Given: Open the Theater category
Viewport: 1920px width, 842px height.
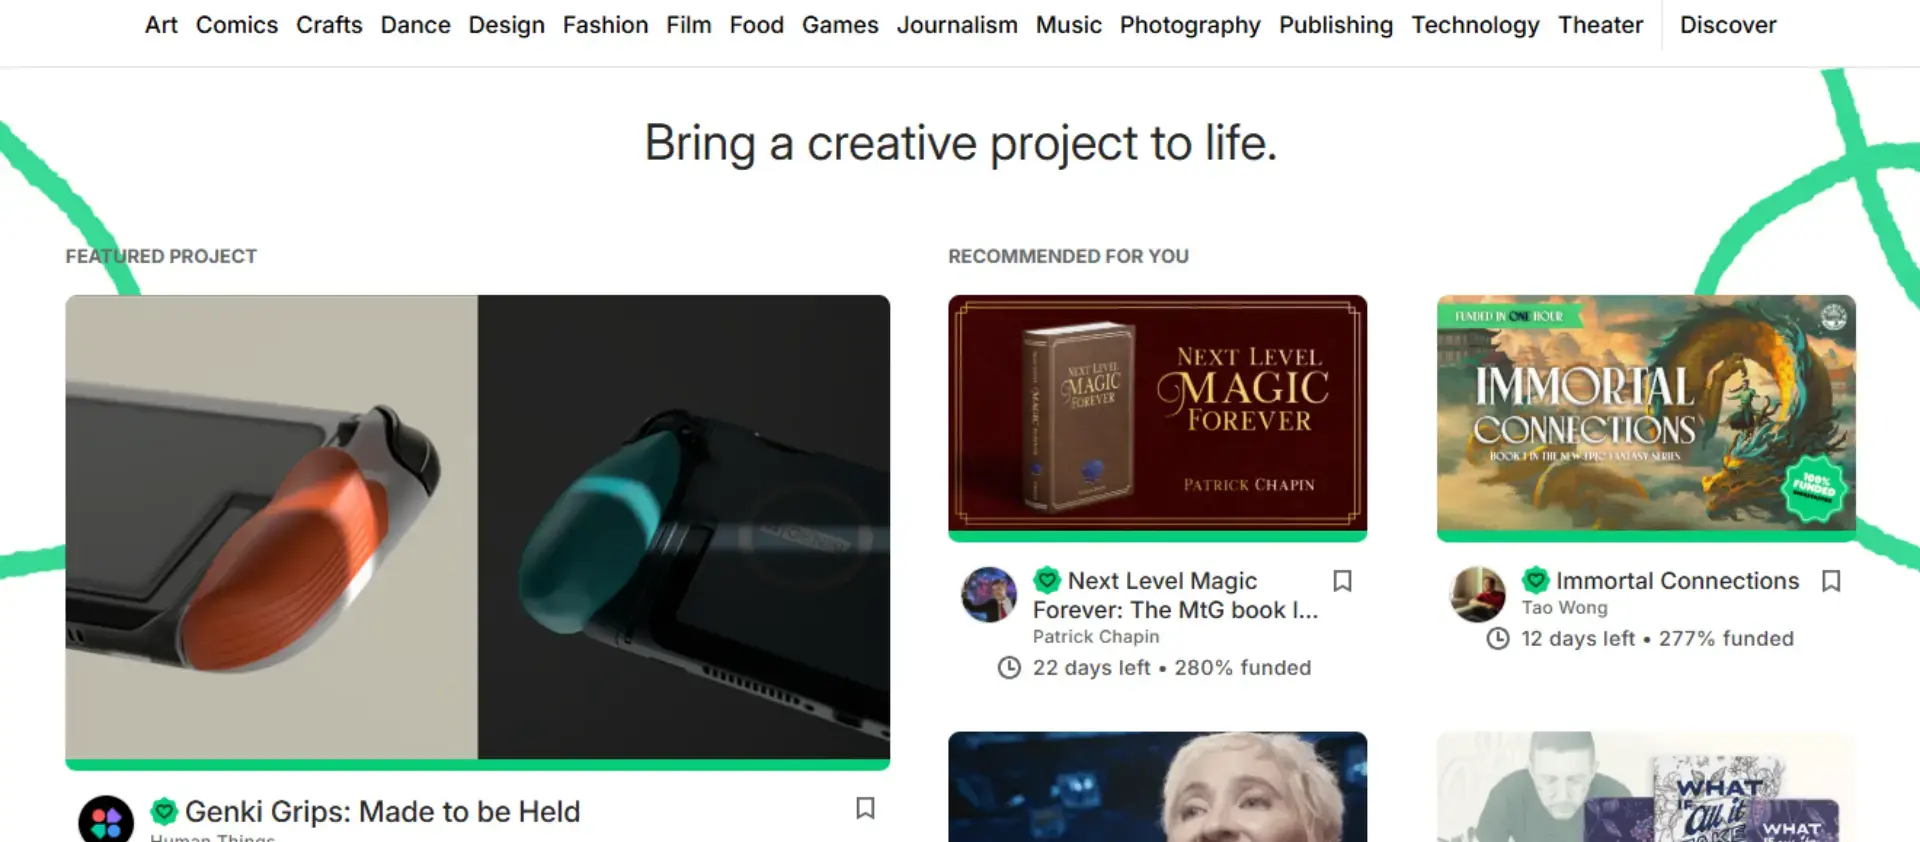Looking at the screenshot, I should 1600,25.
